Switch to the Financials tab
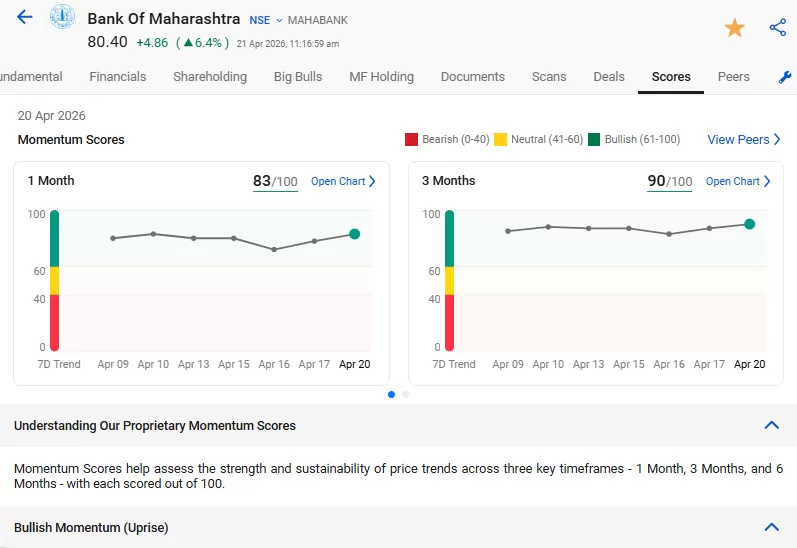This screenshot has width=797, height=548. coord(118,77)
